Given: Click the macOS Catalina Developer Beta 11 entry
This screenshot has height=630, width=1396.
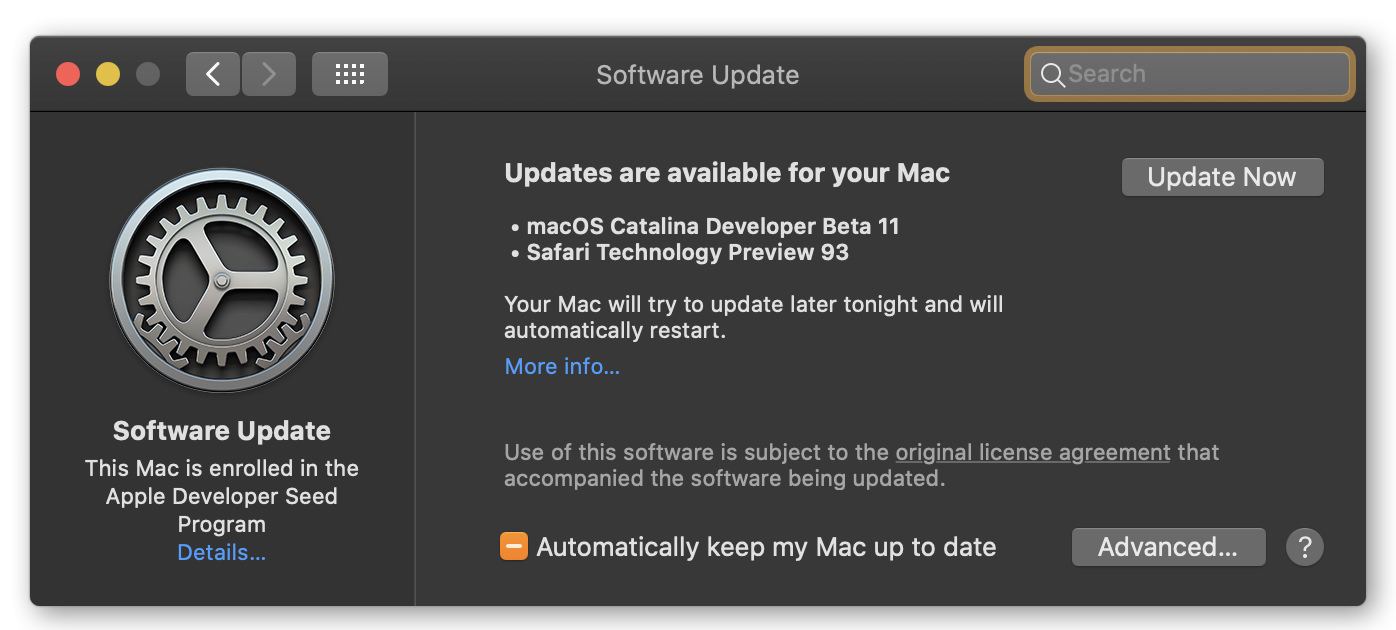Looking at the screenshot, I should click(712, 226).
